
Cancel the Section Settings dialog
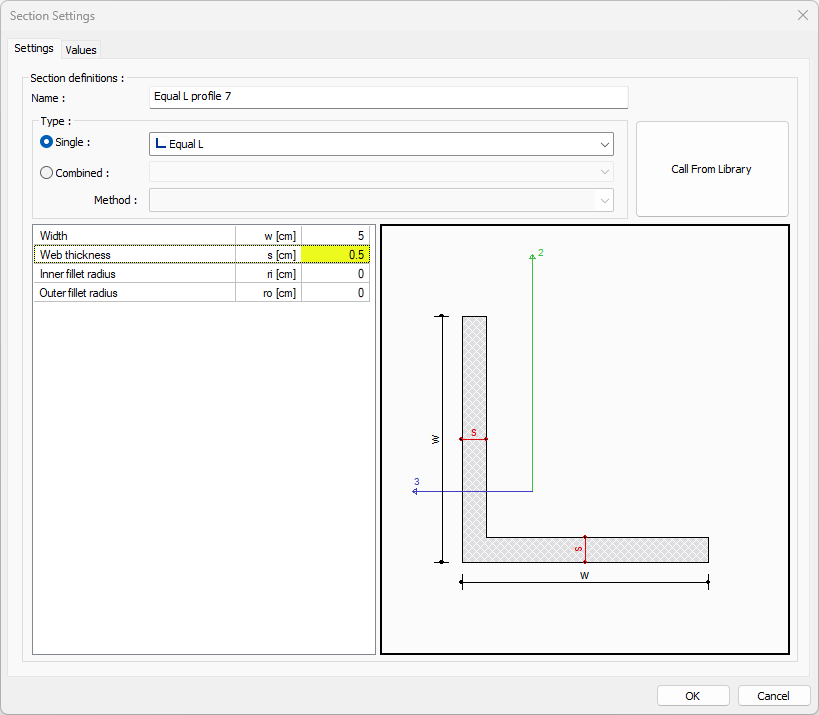(x=773, y=696)
